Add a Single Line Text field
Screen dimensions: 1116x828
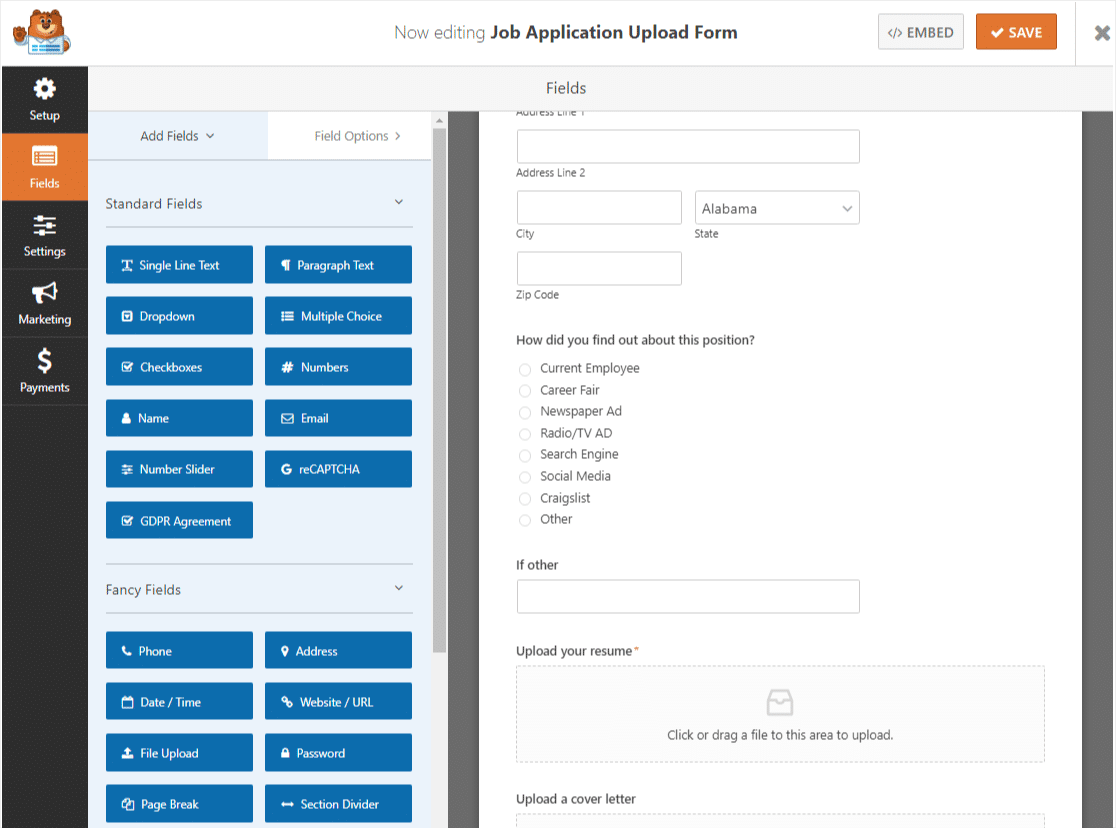[179, 265]
